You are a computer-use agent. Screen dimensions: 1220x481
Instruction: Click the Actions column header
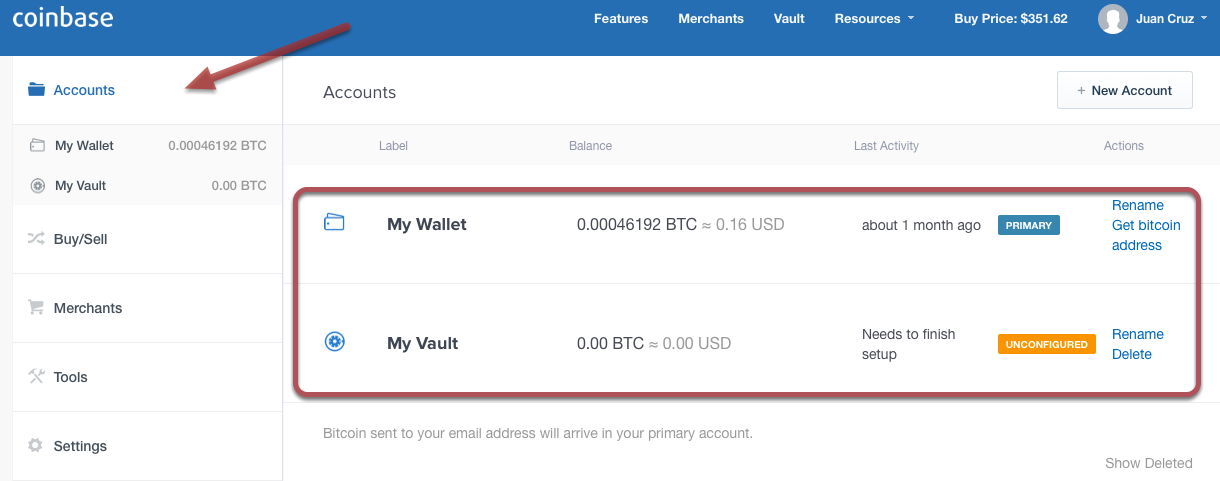[x=1124, y=145]
